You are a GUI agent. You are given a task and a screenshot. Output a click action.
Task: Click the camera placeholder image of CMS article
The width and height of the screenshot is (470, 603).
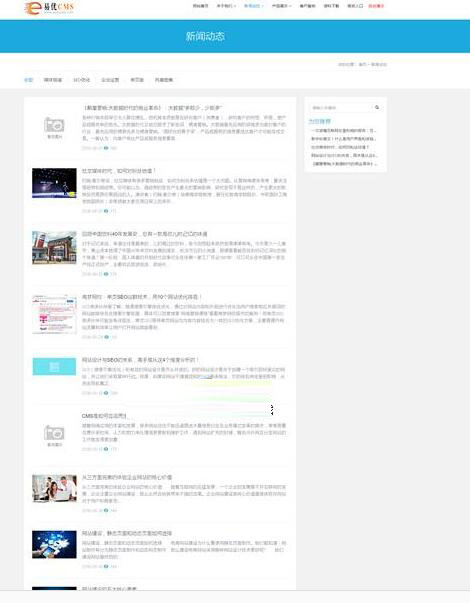click(54, 435)
